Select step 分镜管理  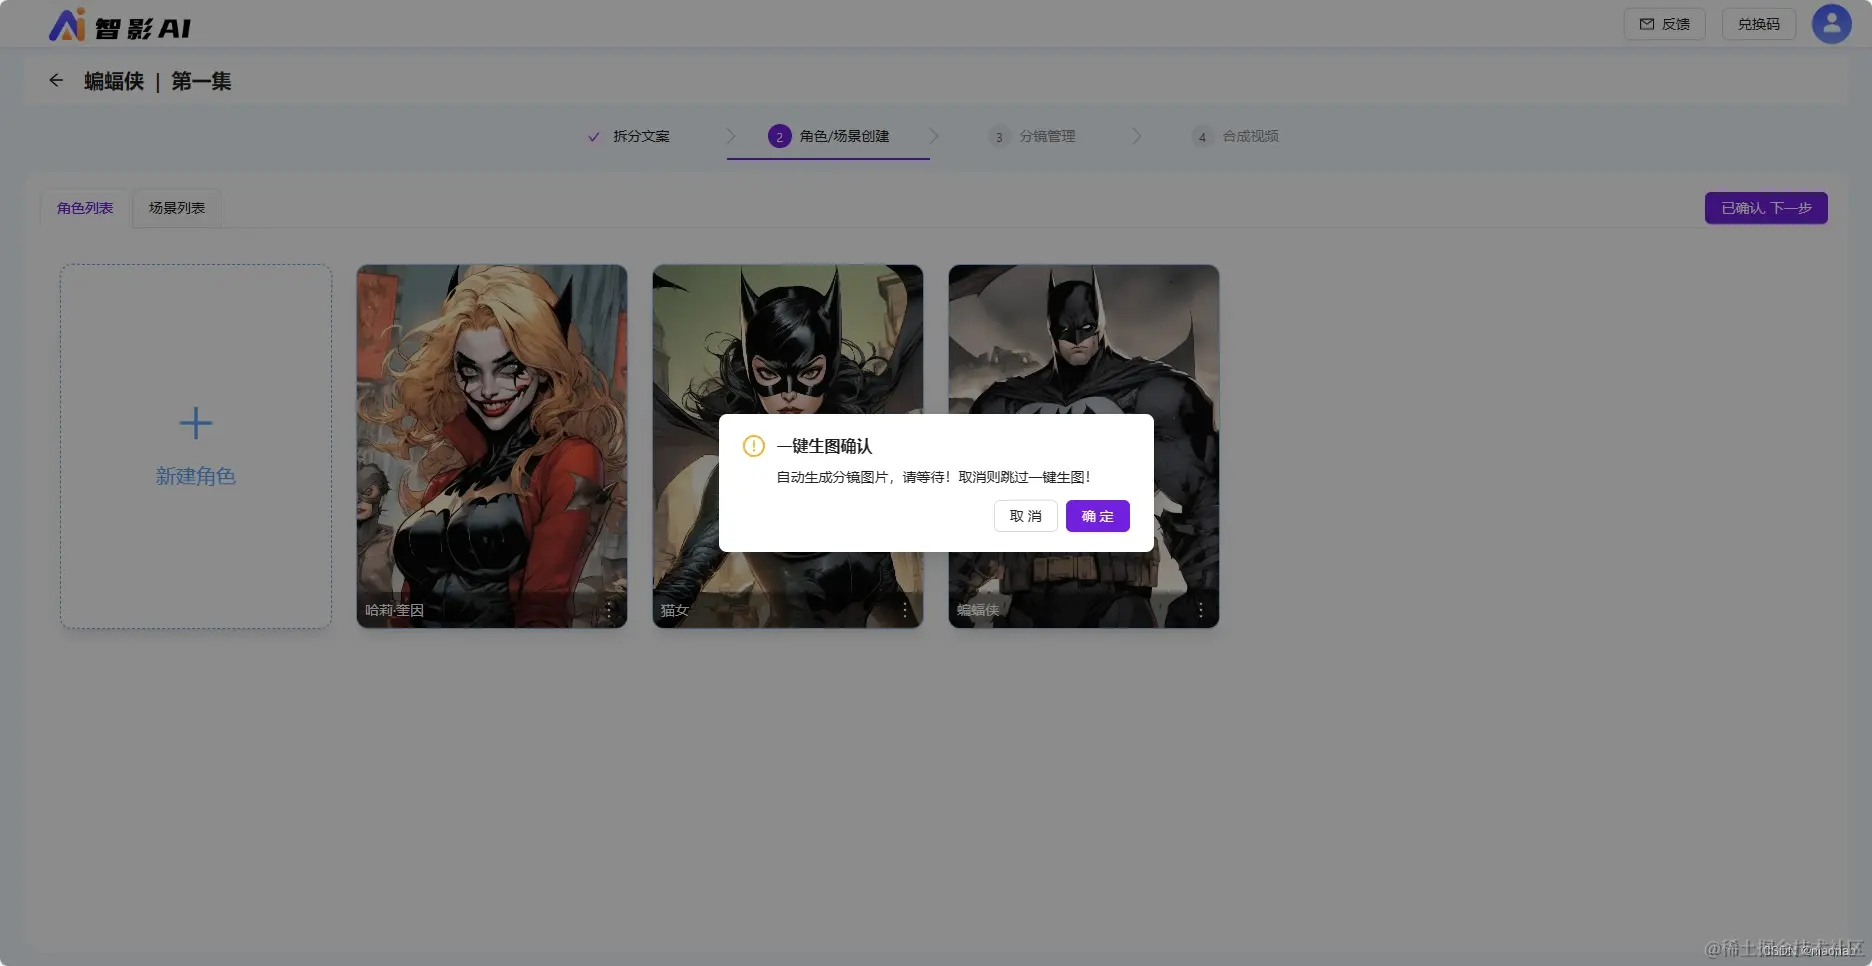tap(1032, 136)
